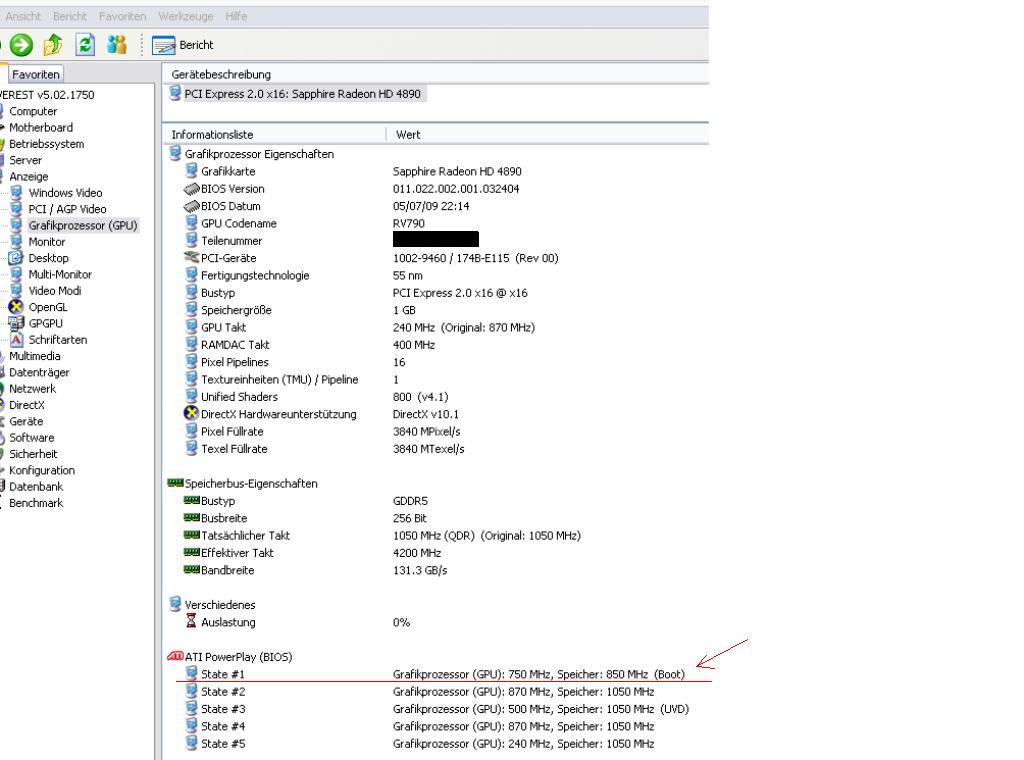The image size is (1024, 760).
Task: Select Software in the tree
Action: pos(31,437)
